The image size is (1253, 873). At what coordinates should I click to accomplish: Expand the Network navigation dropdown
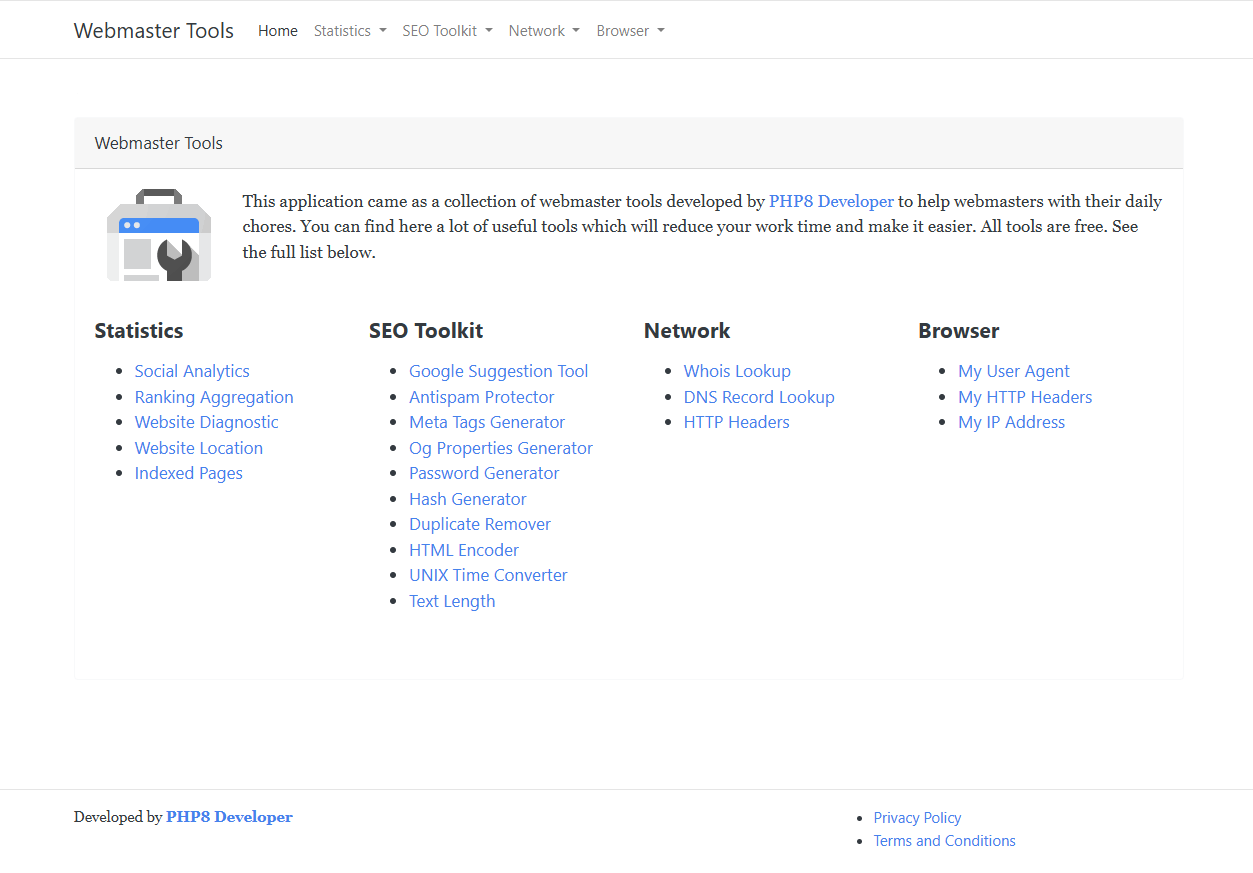(x=543, y=31)
